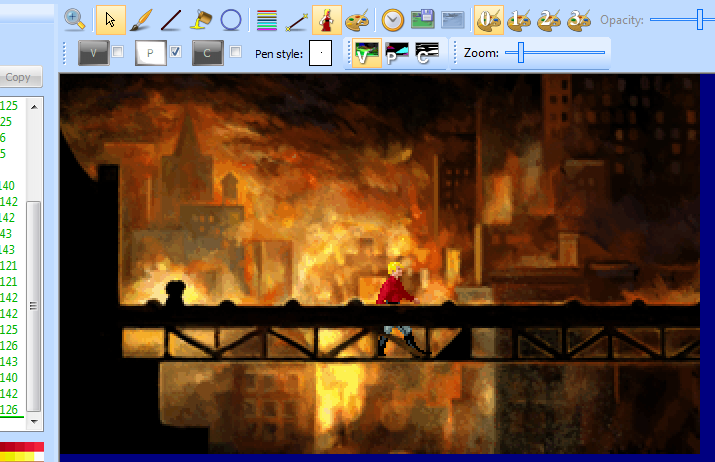
Task: Toggle the fake ego character icon
Action: [x=327, y=20]
